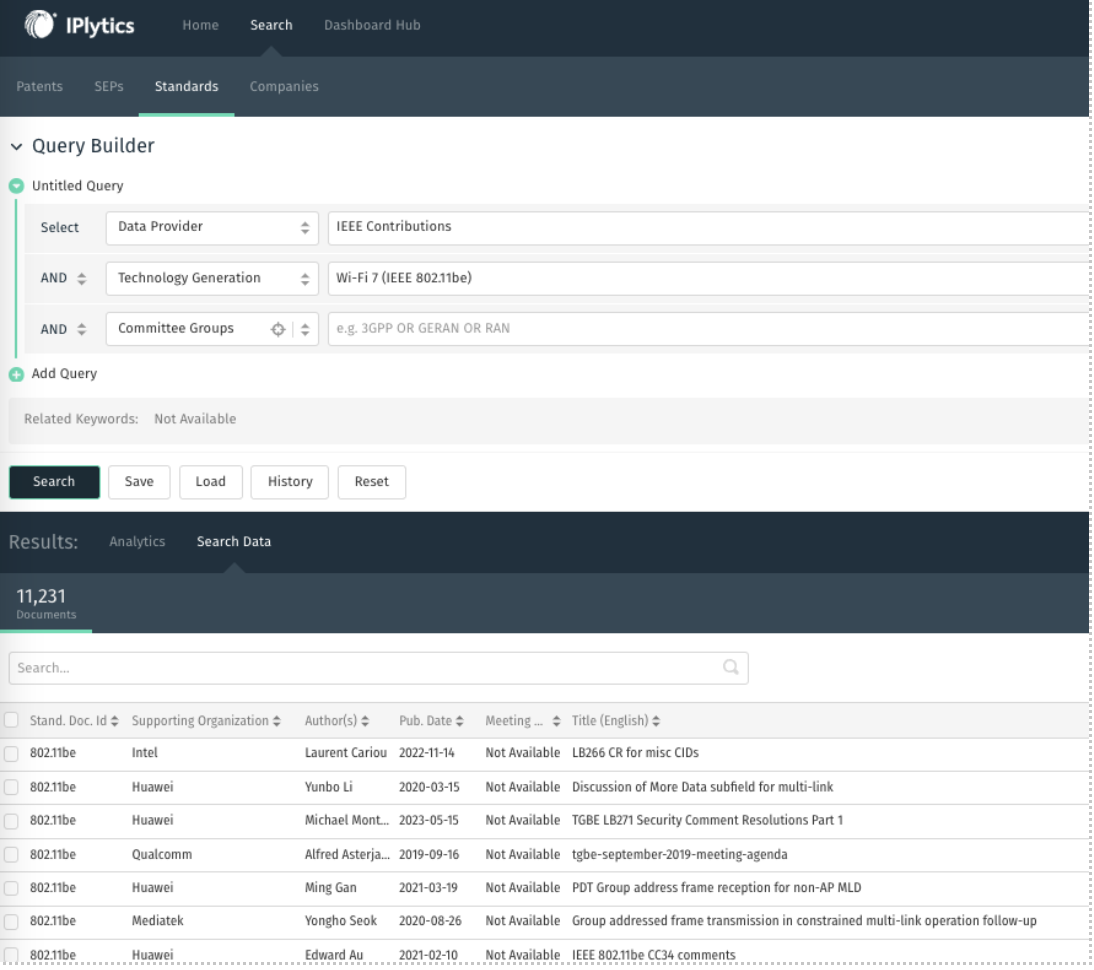Viewport: 1094px width, 970px height.
Task: Click the dark Search button
Action: point(54,482)
